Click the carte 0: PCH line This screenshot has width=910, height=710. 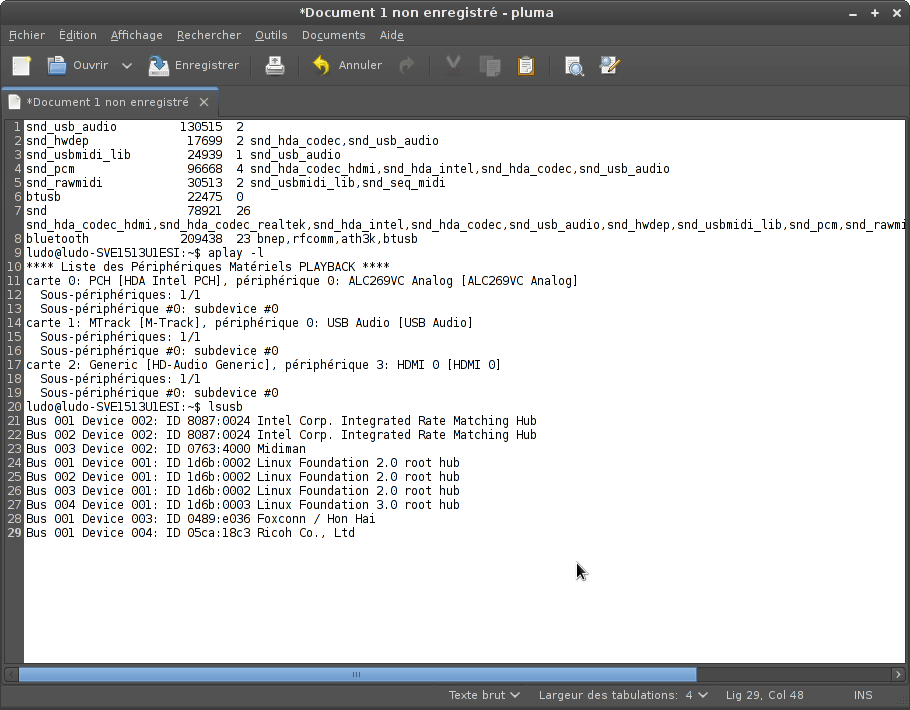(x=302, y=280)
